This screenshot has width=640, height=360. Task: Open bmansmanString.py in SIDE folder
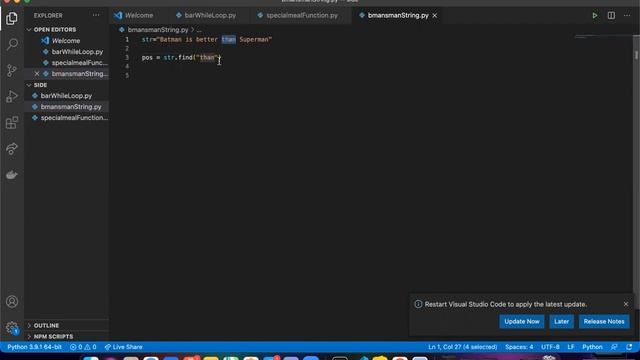click(x=71, y=107)
